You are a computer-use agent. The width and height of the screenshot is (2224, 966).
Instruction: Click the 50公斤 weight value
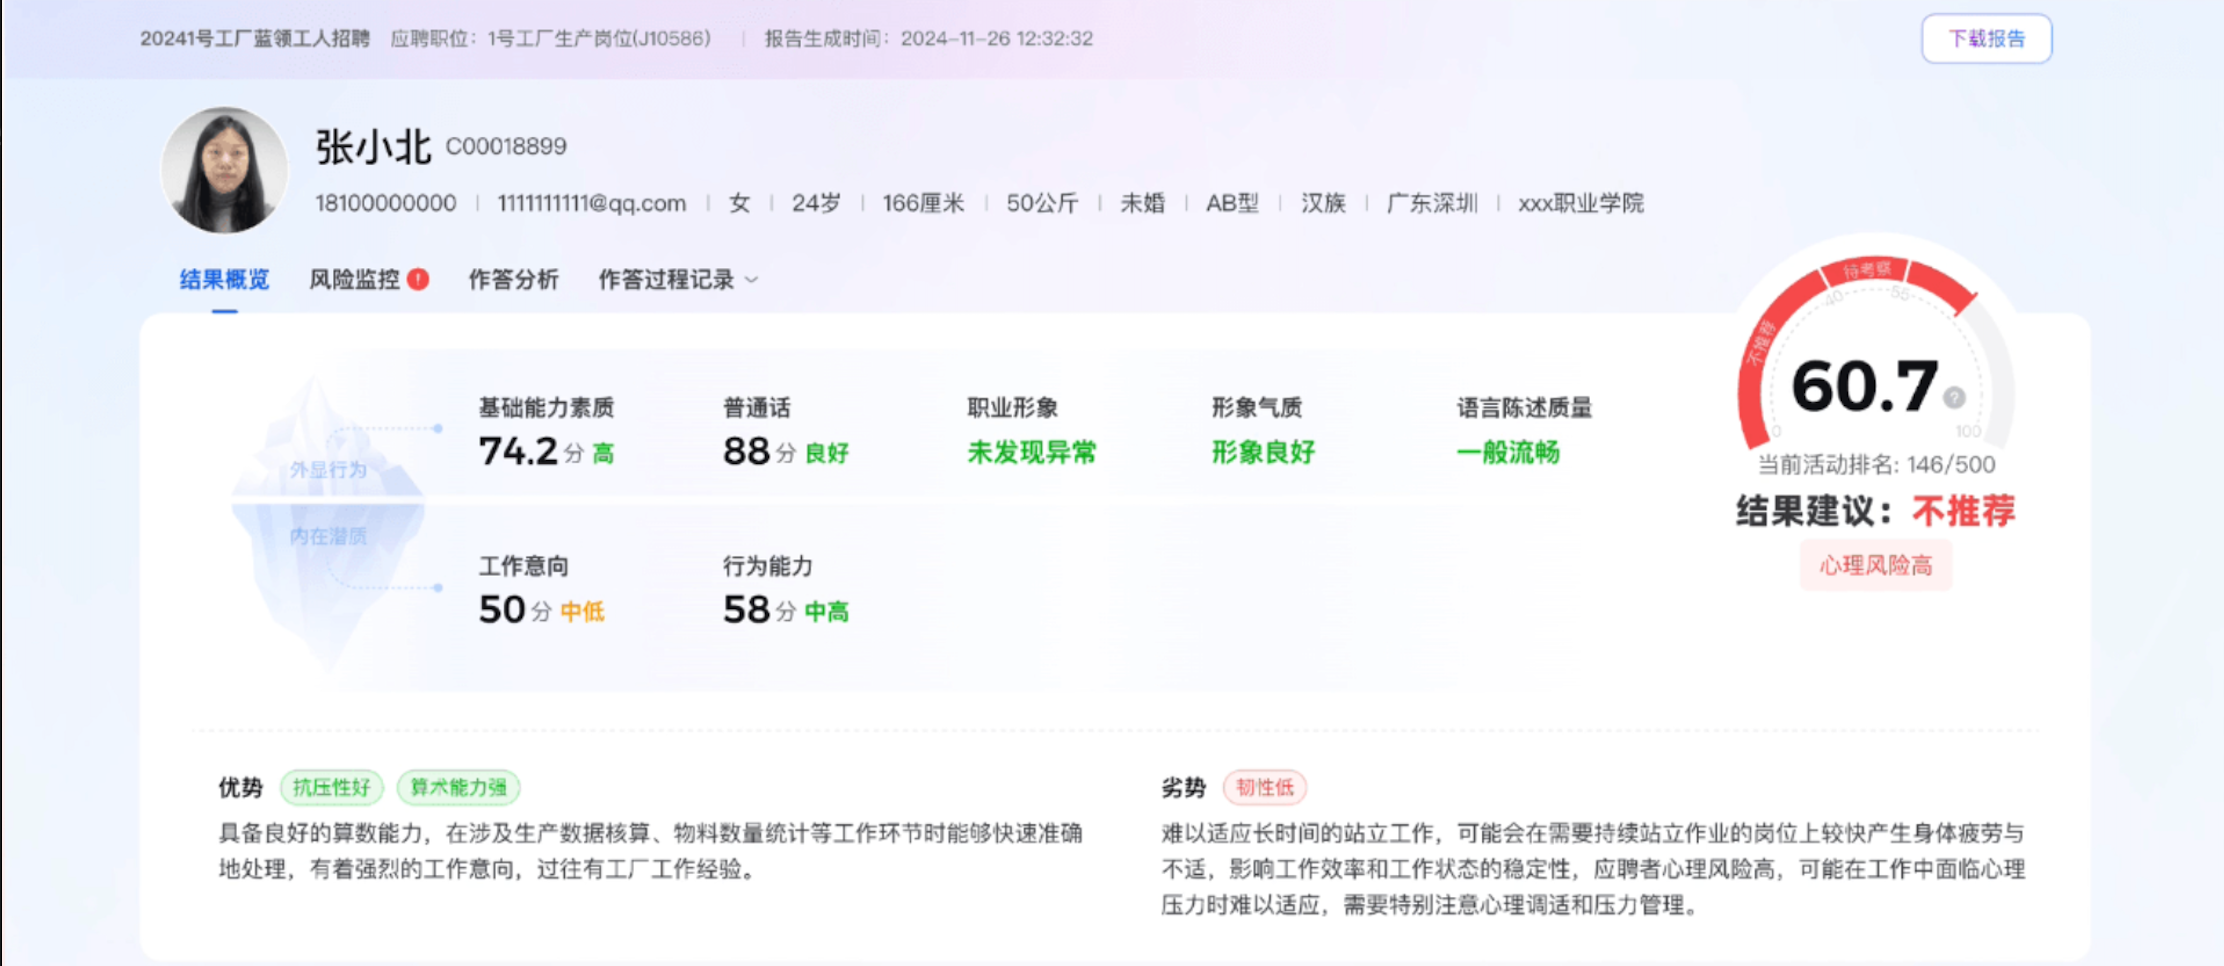click(x=1042, y=203)
